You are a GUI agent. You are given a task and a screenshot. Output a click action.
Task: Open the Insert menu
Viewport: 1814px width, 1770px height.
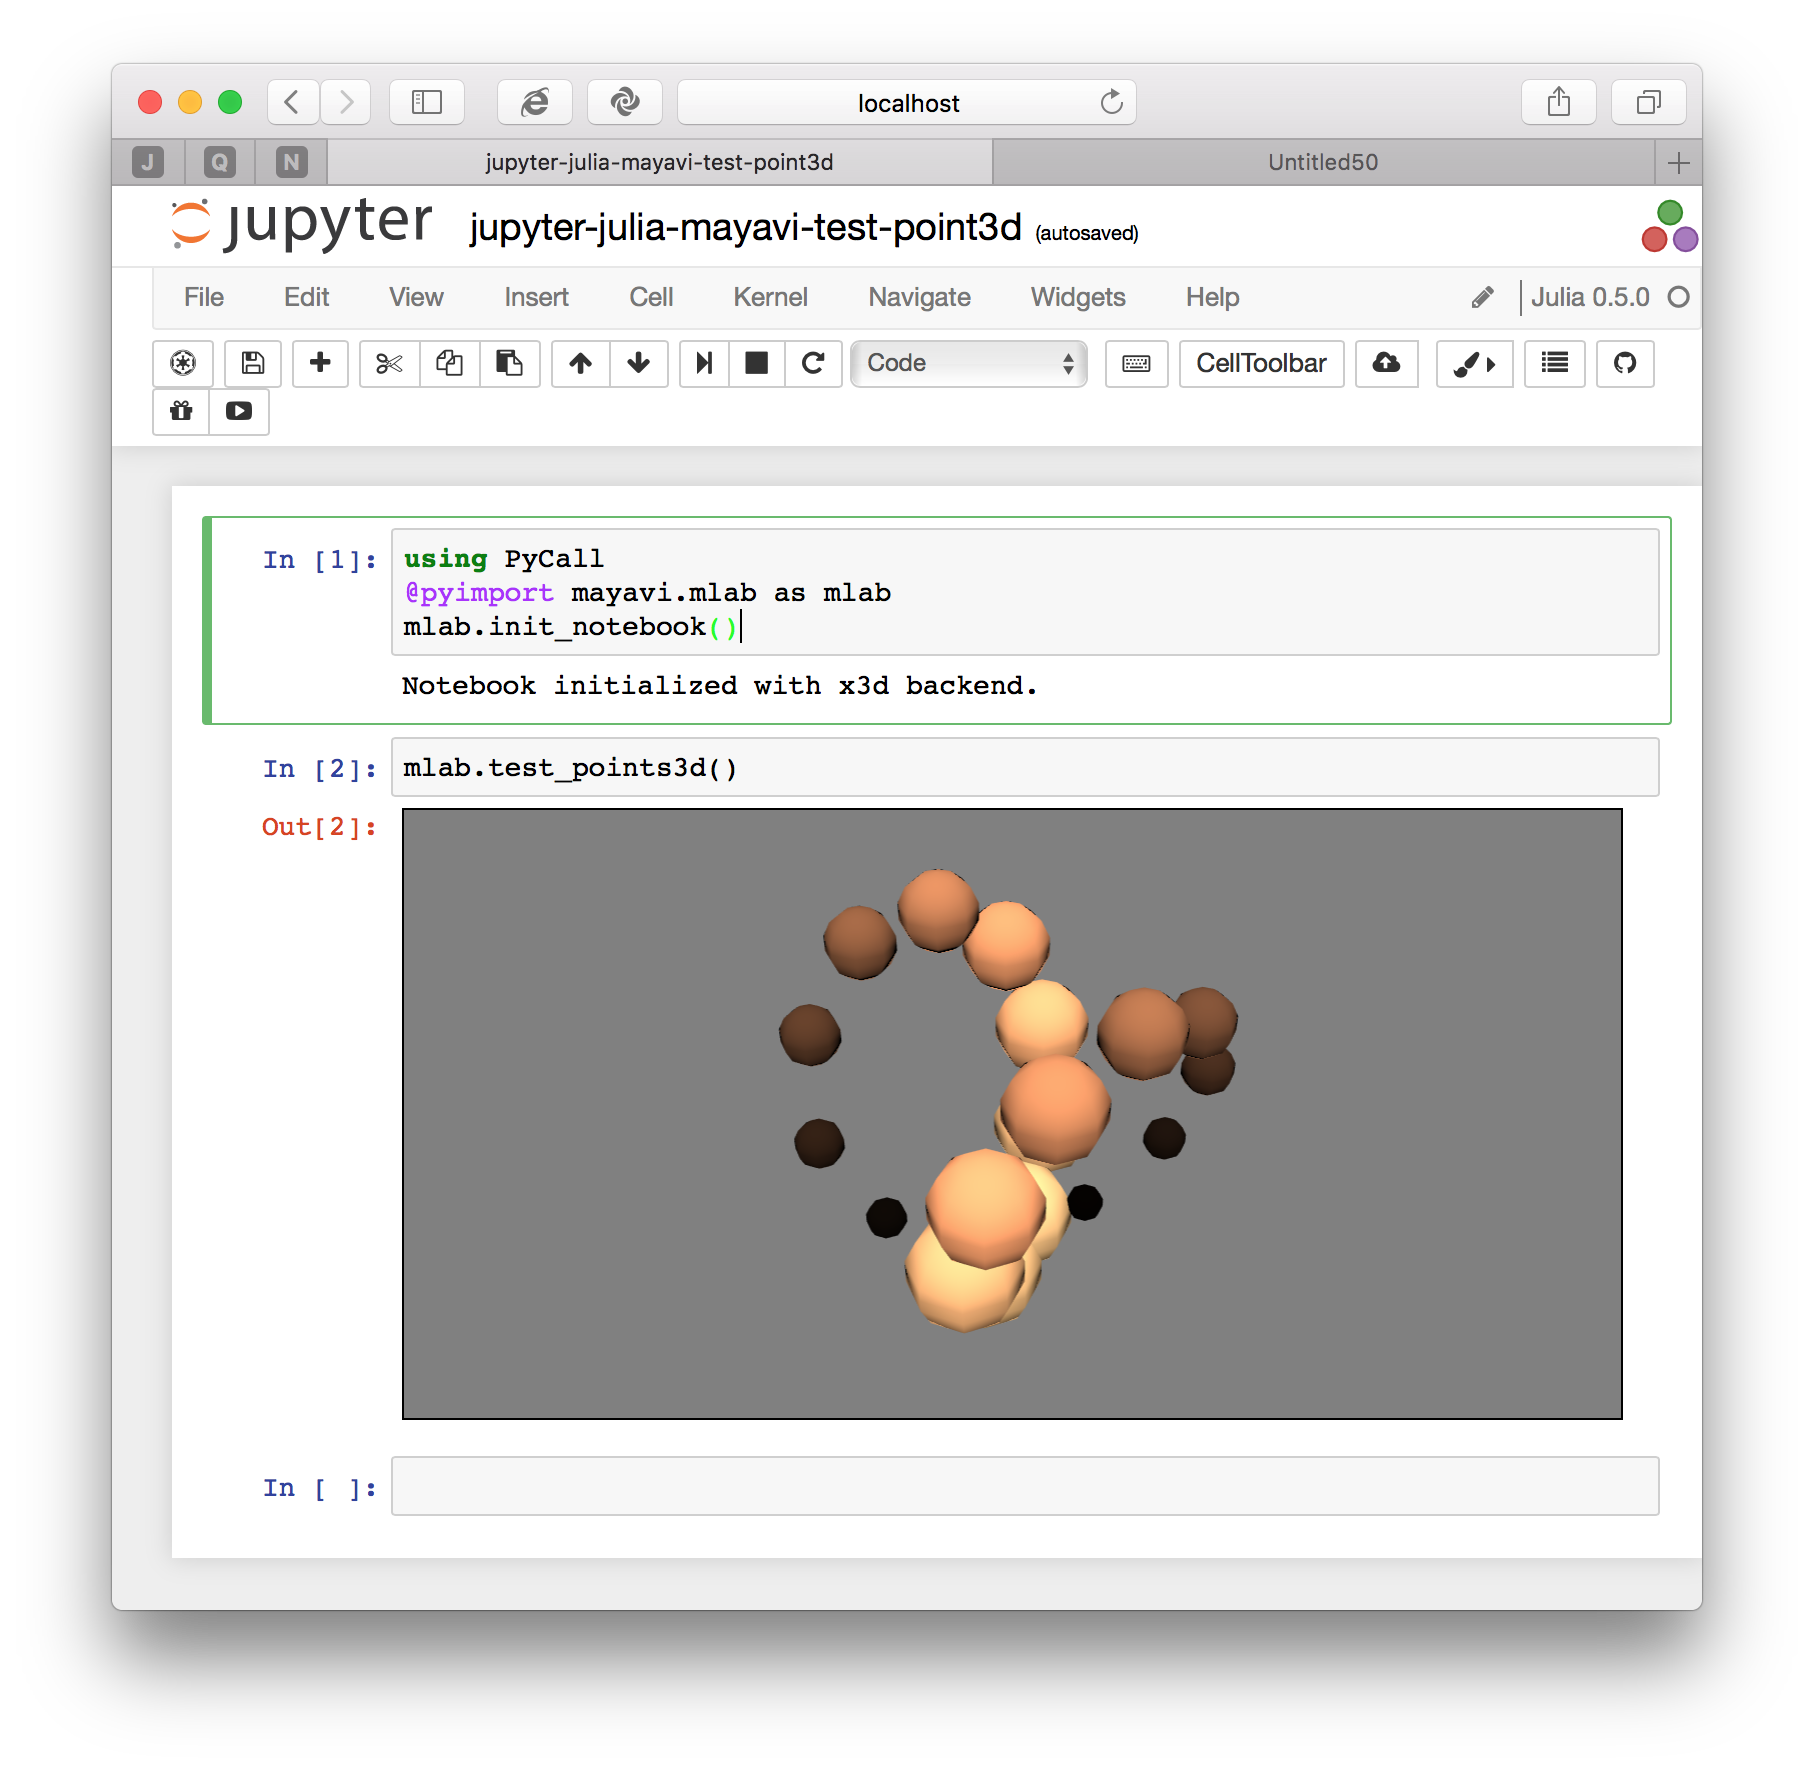[x=536, y=297]
